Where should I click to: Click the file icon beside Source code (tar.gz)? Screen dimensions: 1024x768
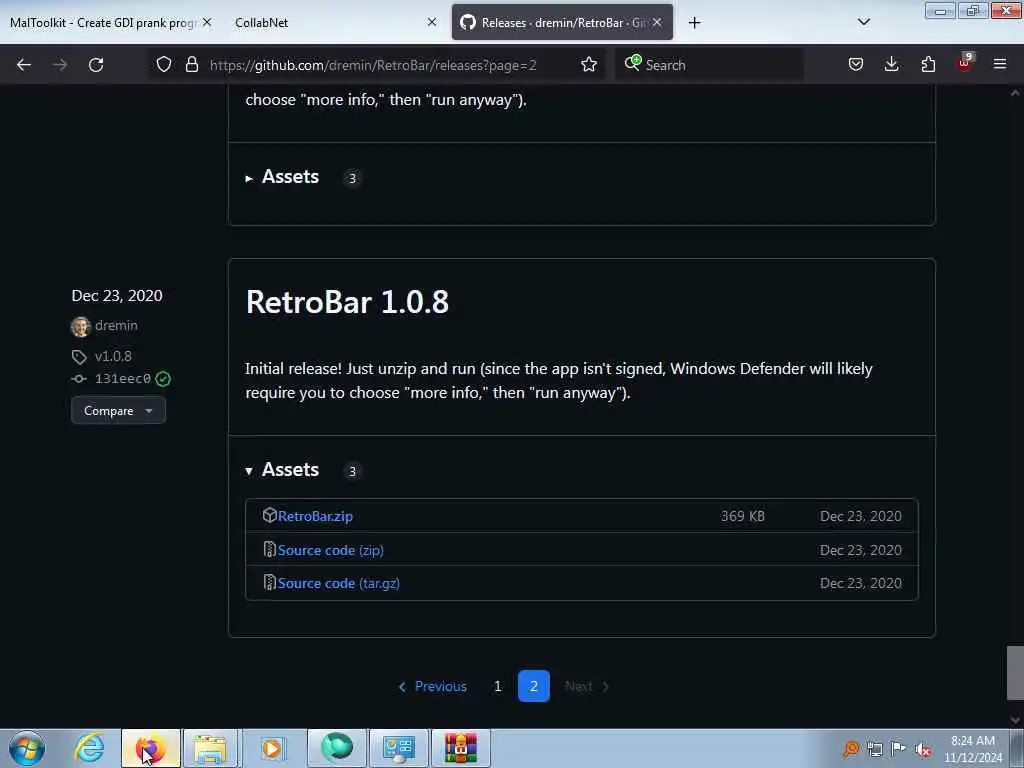[x=269, y=583]
